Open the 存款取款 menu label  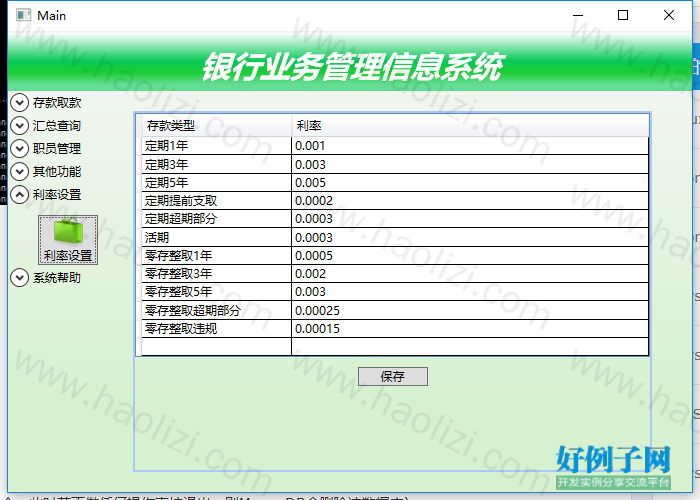point(57,103)
